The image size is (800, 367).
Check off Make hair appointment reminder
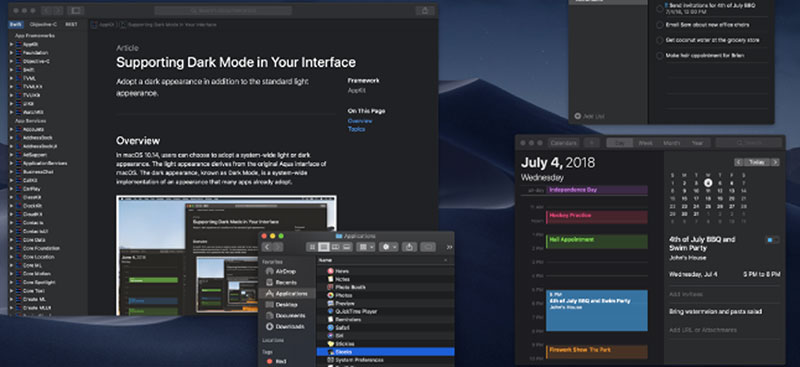pos(660,56)
